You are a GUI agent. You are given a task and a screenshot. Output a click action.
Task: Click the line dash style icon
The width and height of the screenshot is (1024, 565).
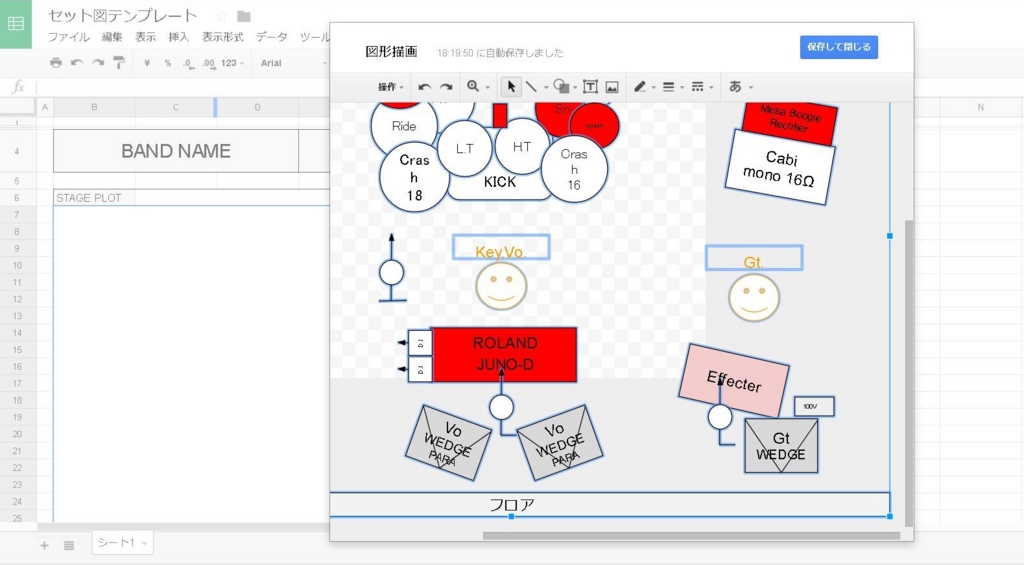pos(697,87)
